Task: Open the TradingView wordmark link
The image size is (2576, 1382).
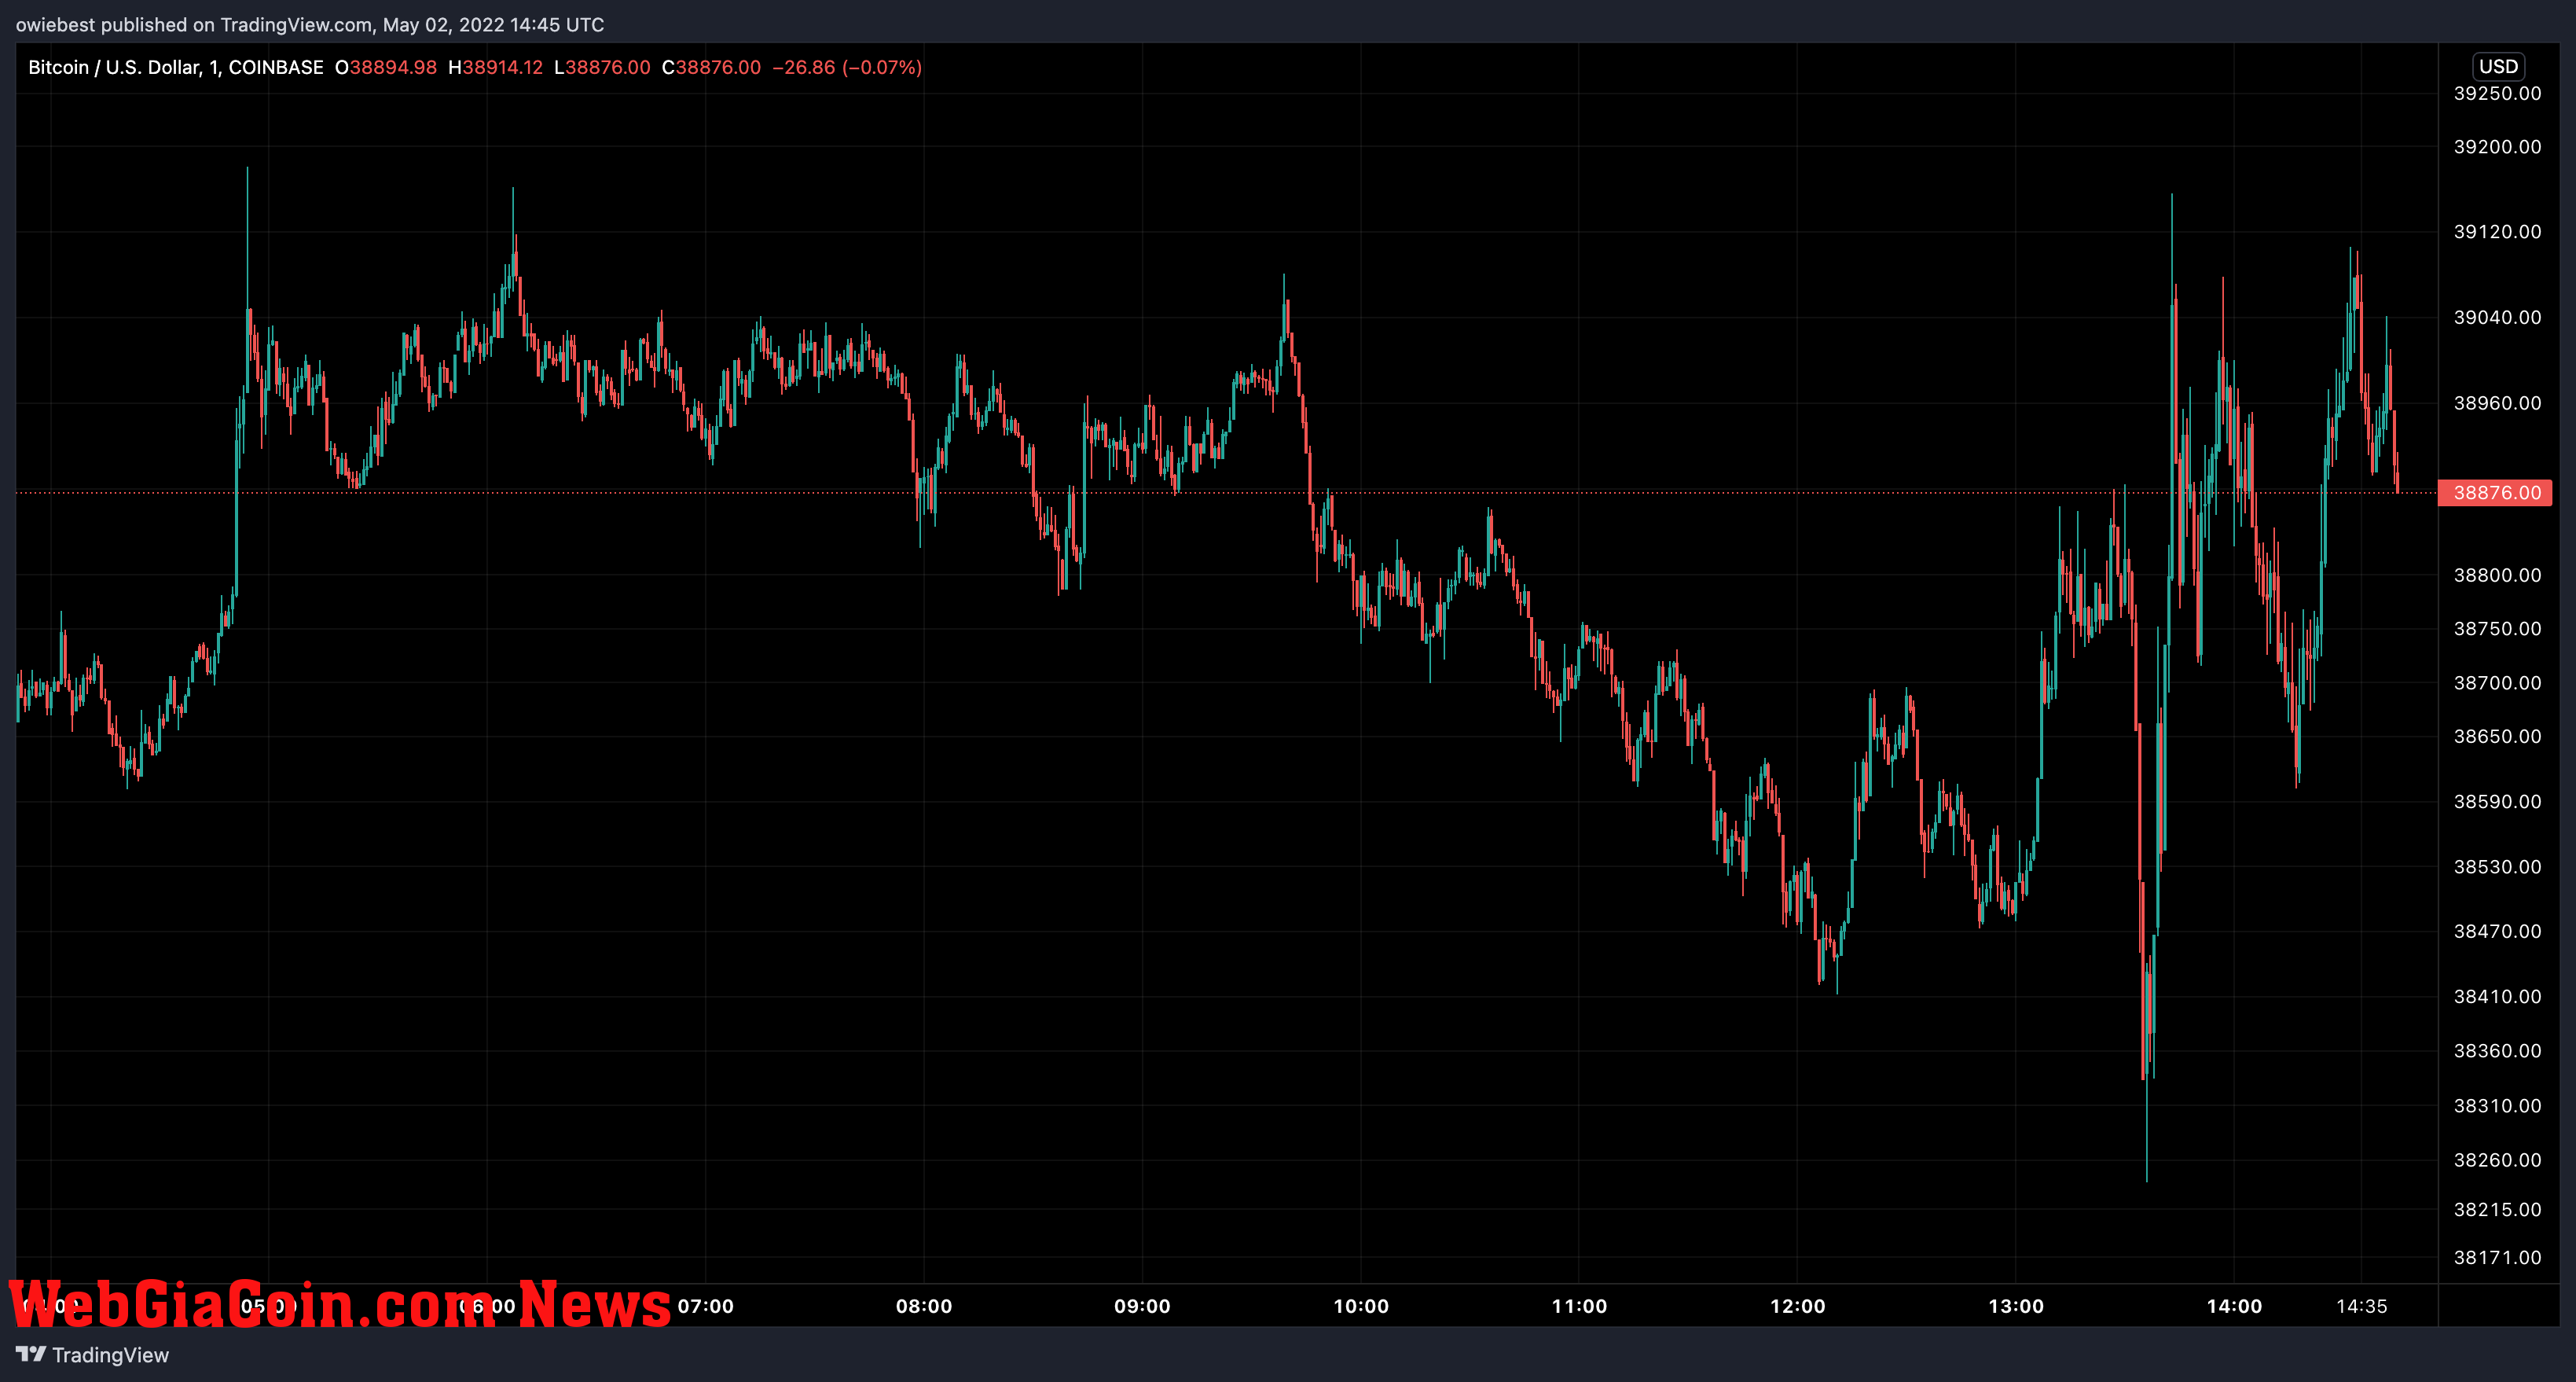Action: coord(110,1355)
